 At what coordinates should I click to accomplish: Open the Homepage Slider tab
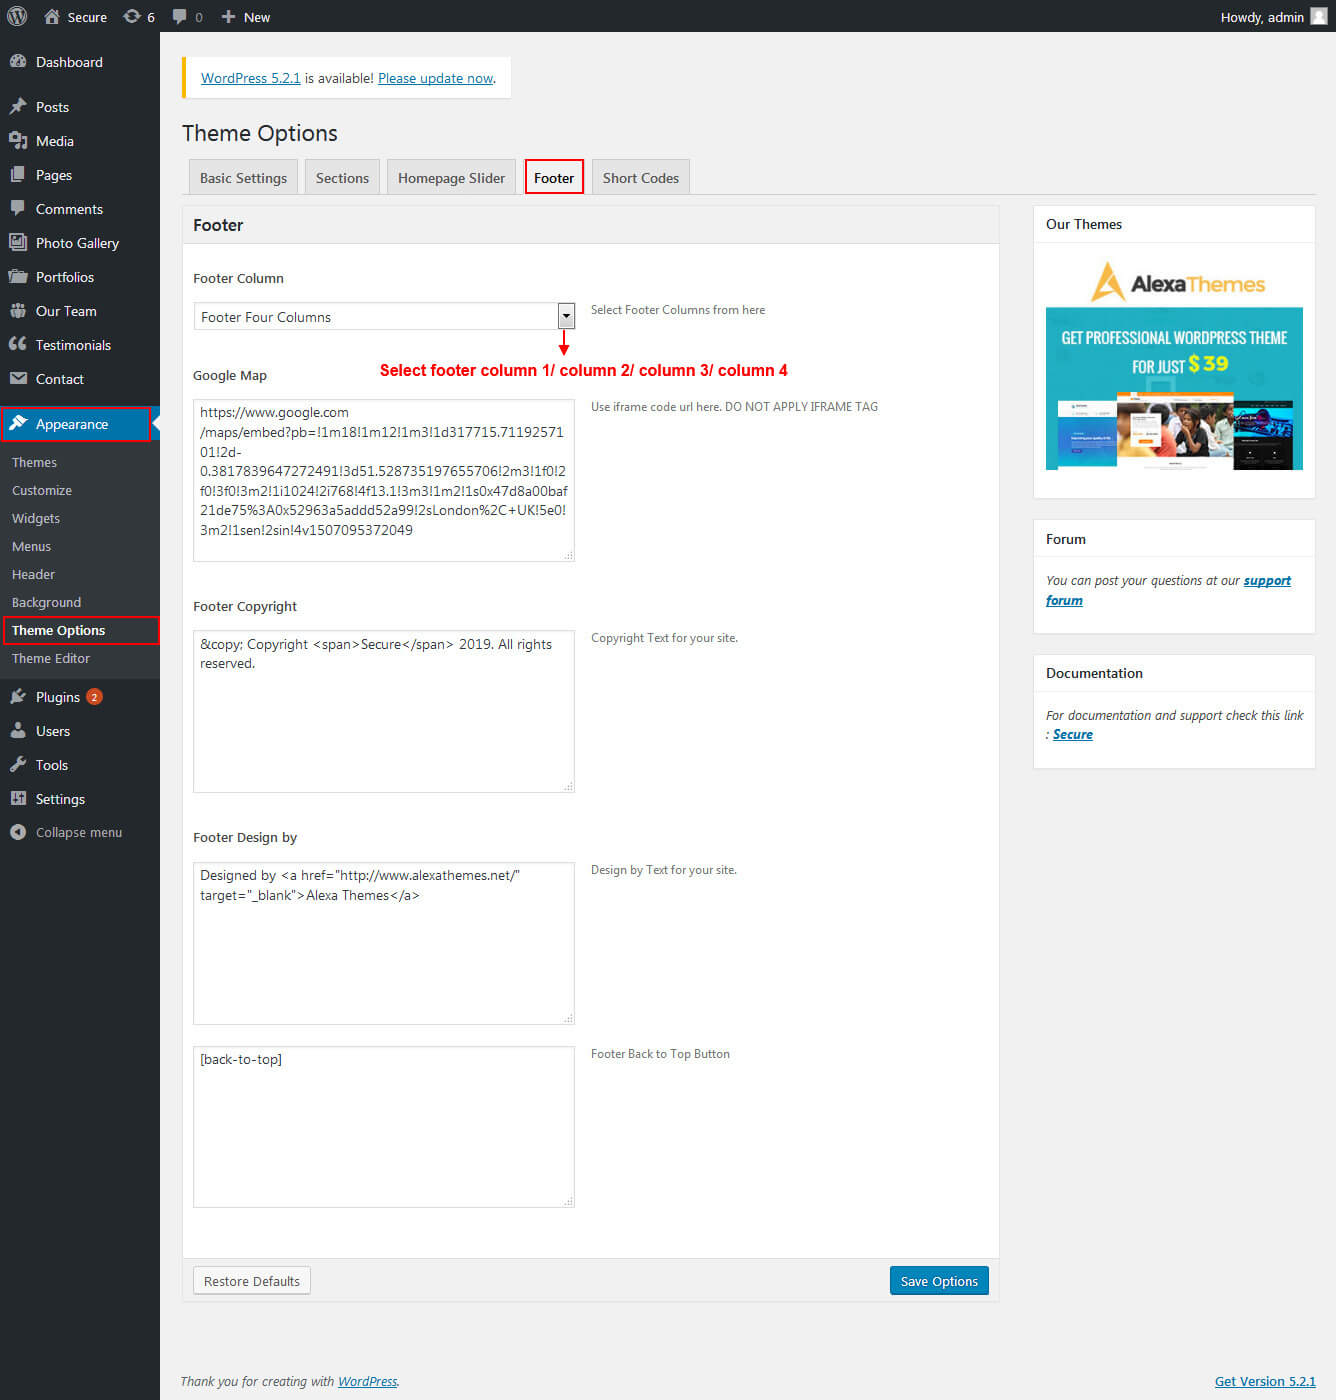pos(451,177)
